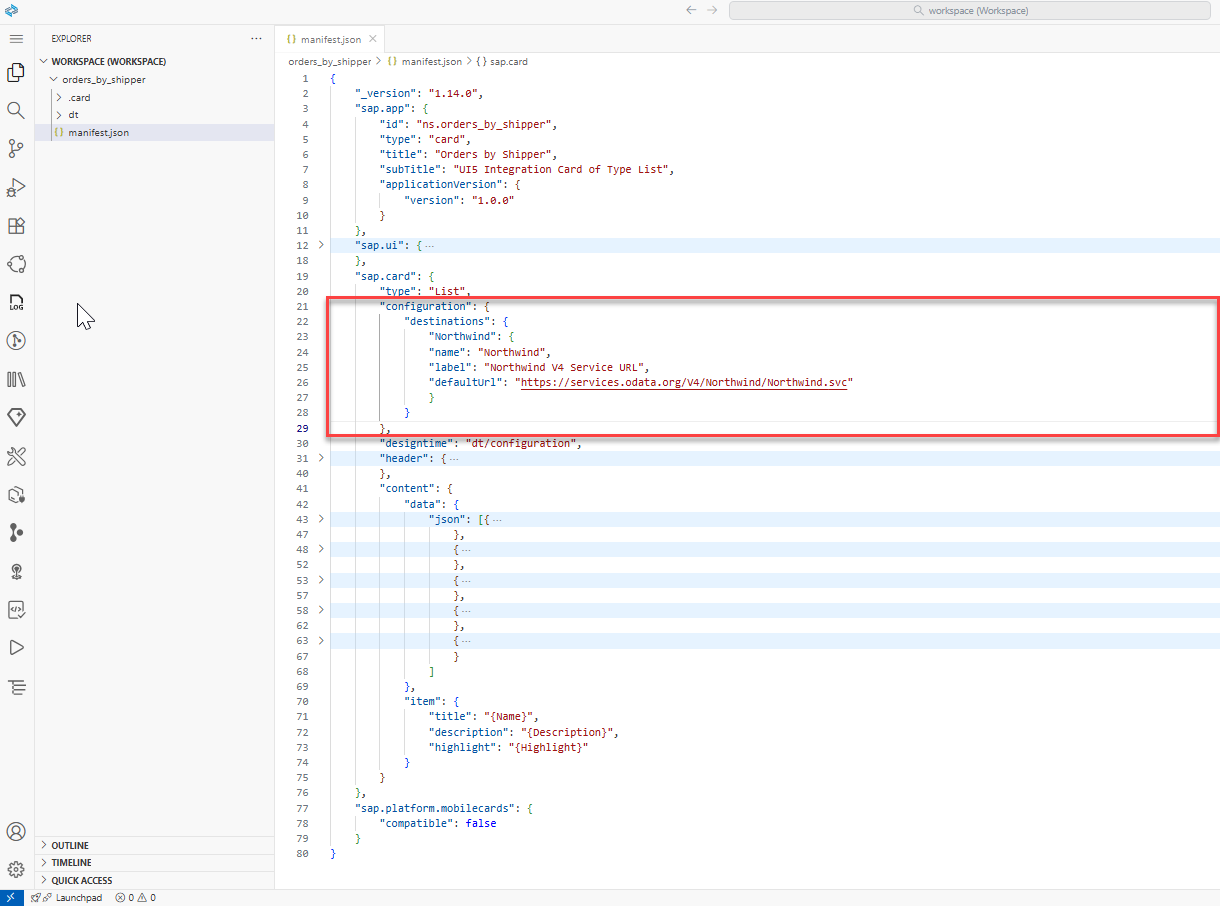Click the circular nodes icon below Extensions
Screen dimensions: 1220x906
(16, 264)
